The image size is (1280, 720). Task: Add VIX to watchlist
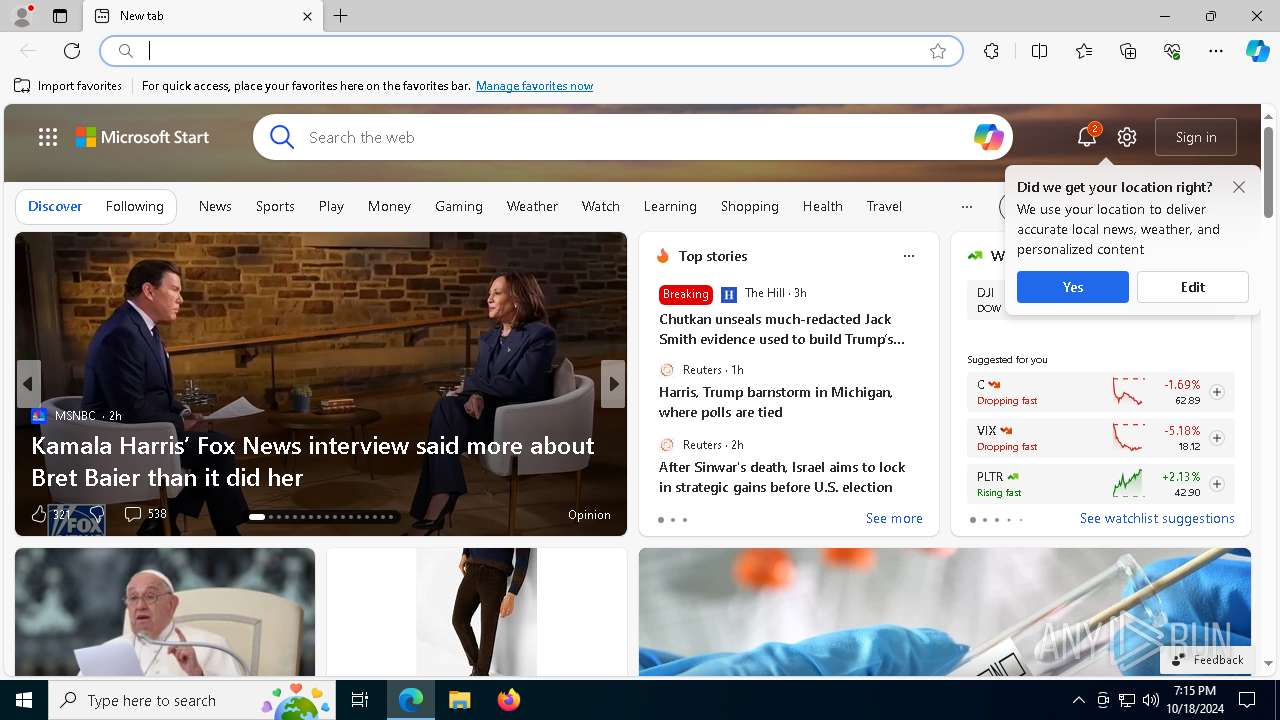[x=1217, y=438]
